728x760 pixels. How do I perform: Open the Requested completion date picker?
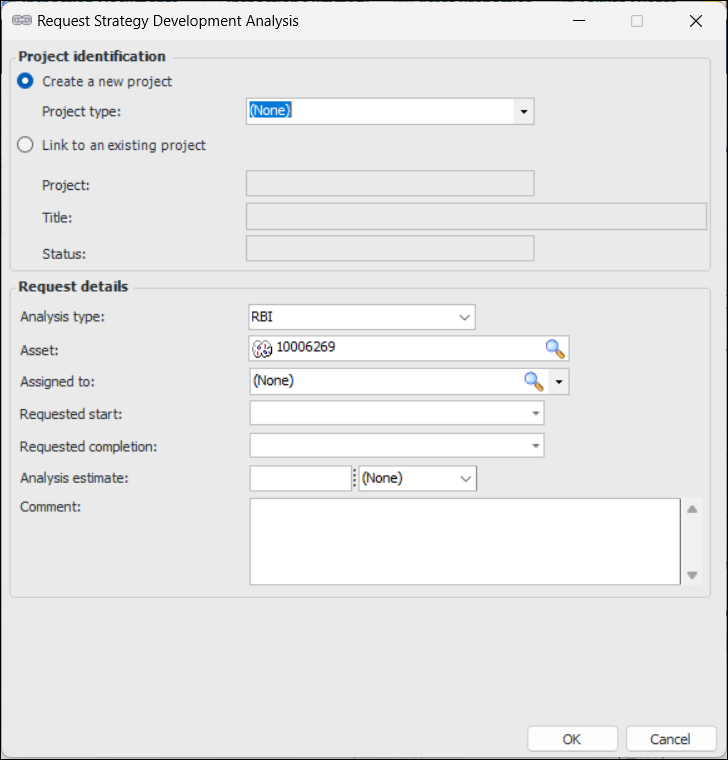(536, 445)
